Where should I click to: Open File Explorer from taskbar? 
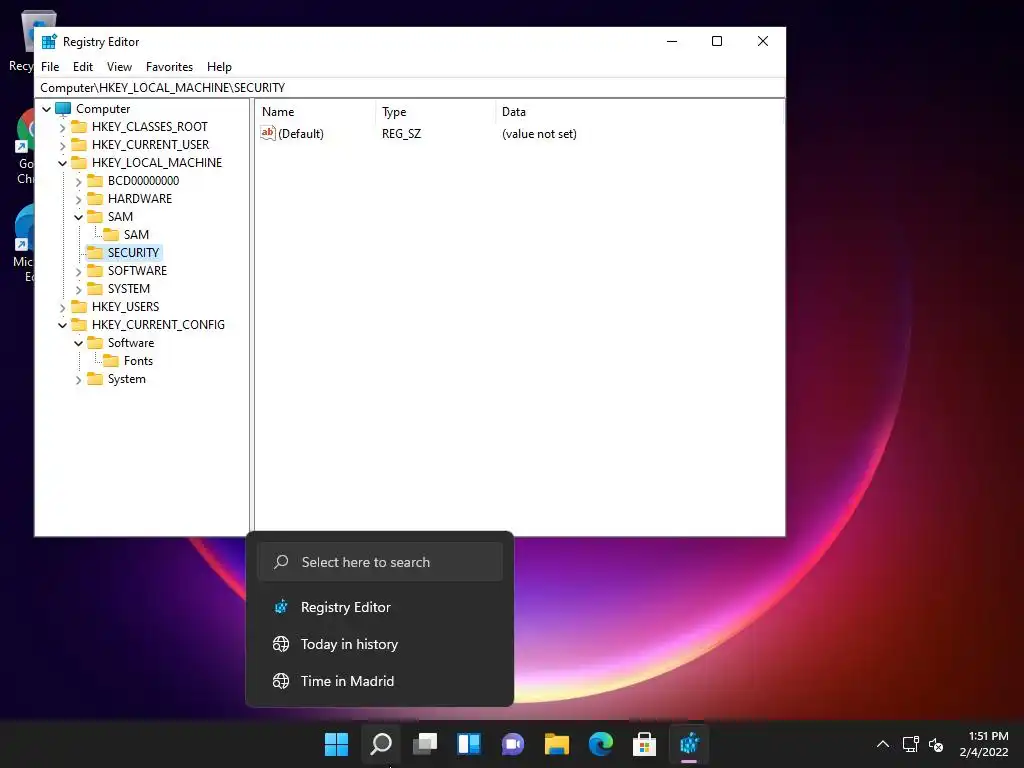point(556,744)
